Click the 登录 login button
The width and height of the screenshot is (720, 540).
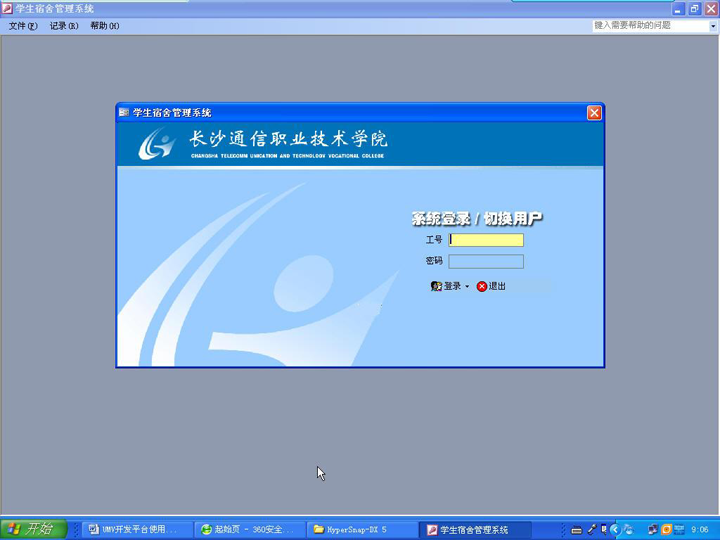[446, 287]
